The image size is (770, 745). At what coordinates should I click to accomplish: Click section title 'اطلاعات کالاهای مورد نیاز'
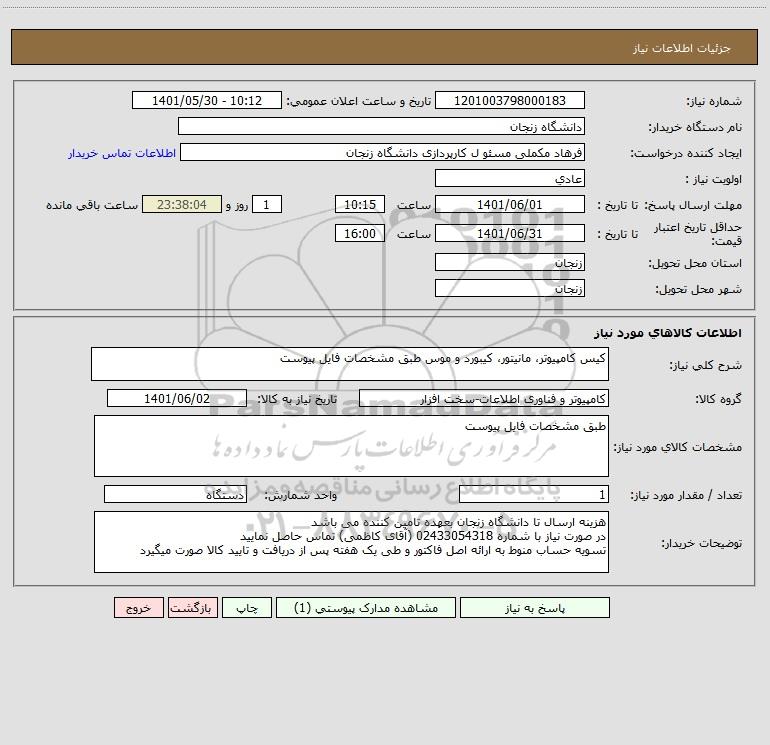click(668, 333)
